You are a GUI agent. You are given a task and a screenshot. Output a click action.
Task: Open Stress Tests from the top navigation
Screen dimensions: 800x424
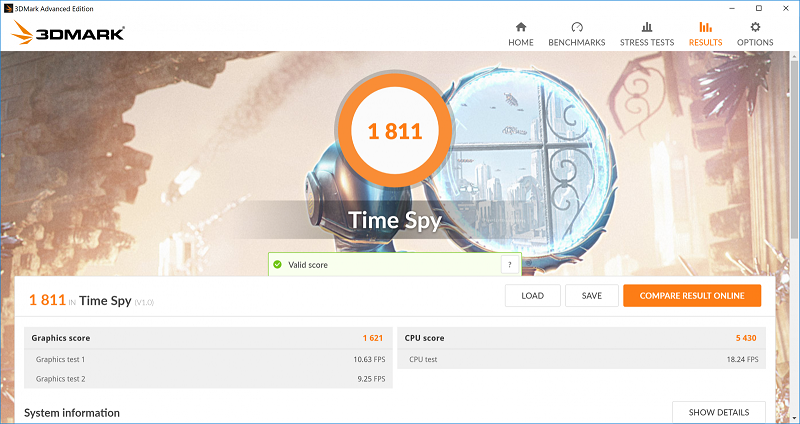[x=647, y=33]
